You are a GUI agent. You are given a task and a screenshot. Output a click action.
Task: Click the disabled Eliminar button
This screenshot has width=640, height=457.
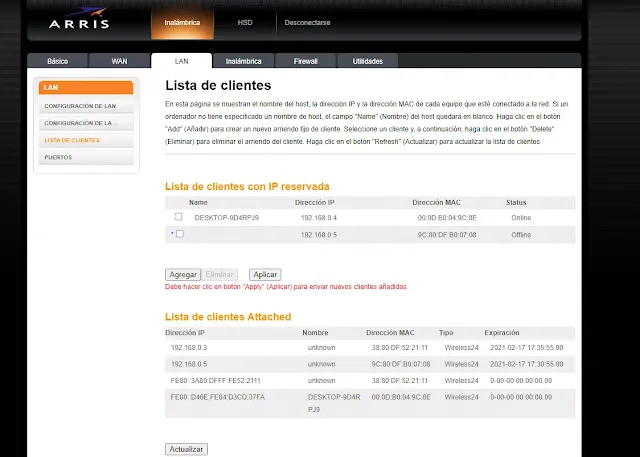220,275
